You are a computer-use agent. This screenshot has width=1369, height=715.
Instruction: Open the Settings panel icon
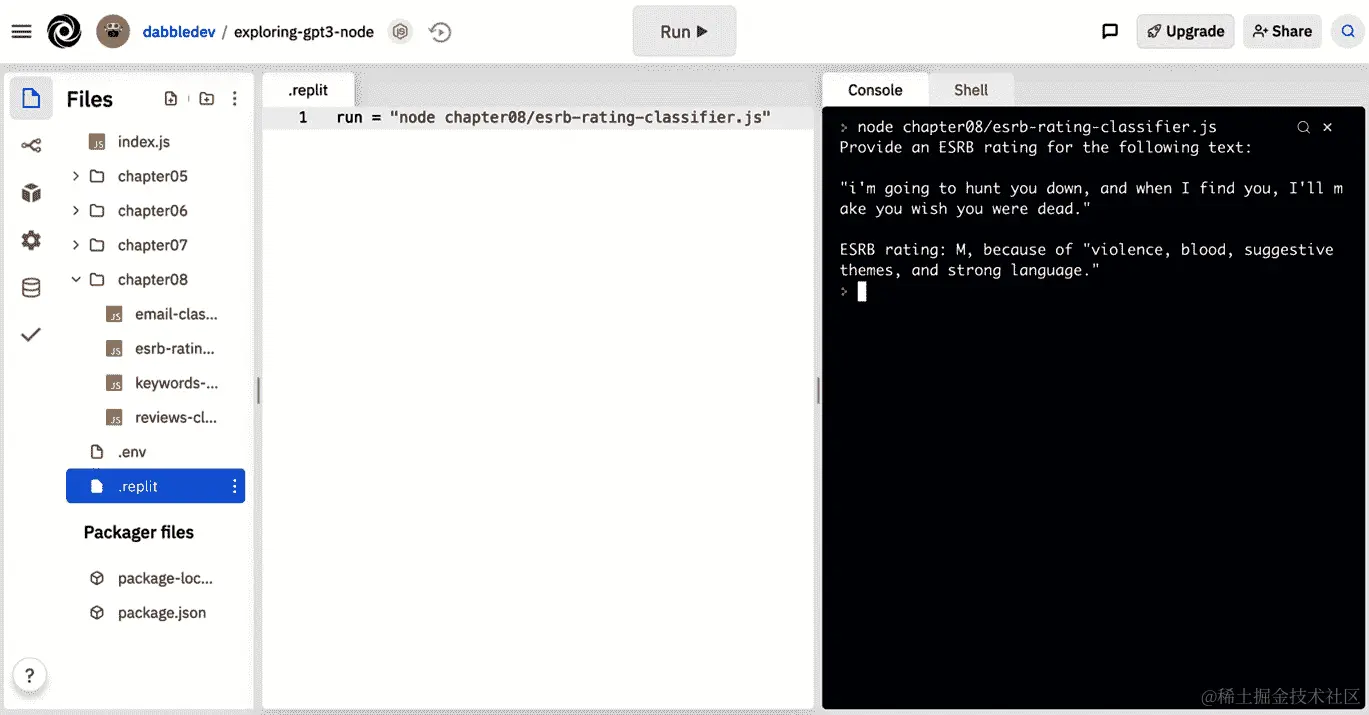(30, 240)
